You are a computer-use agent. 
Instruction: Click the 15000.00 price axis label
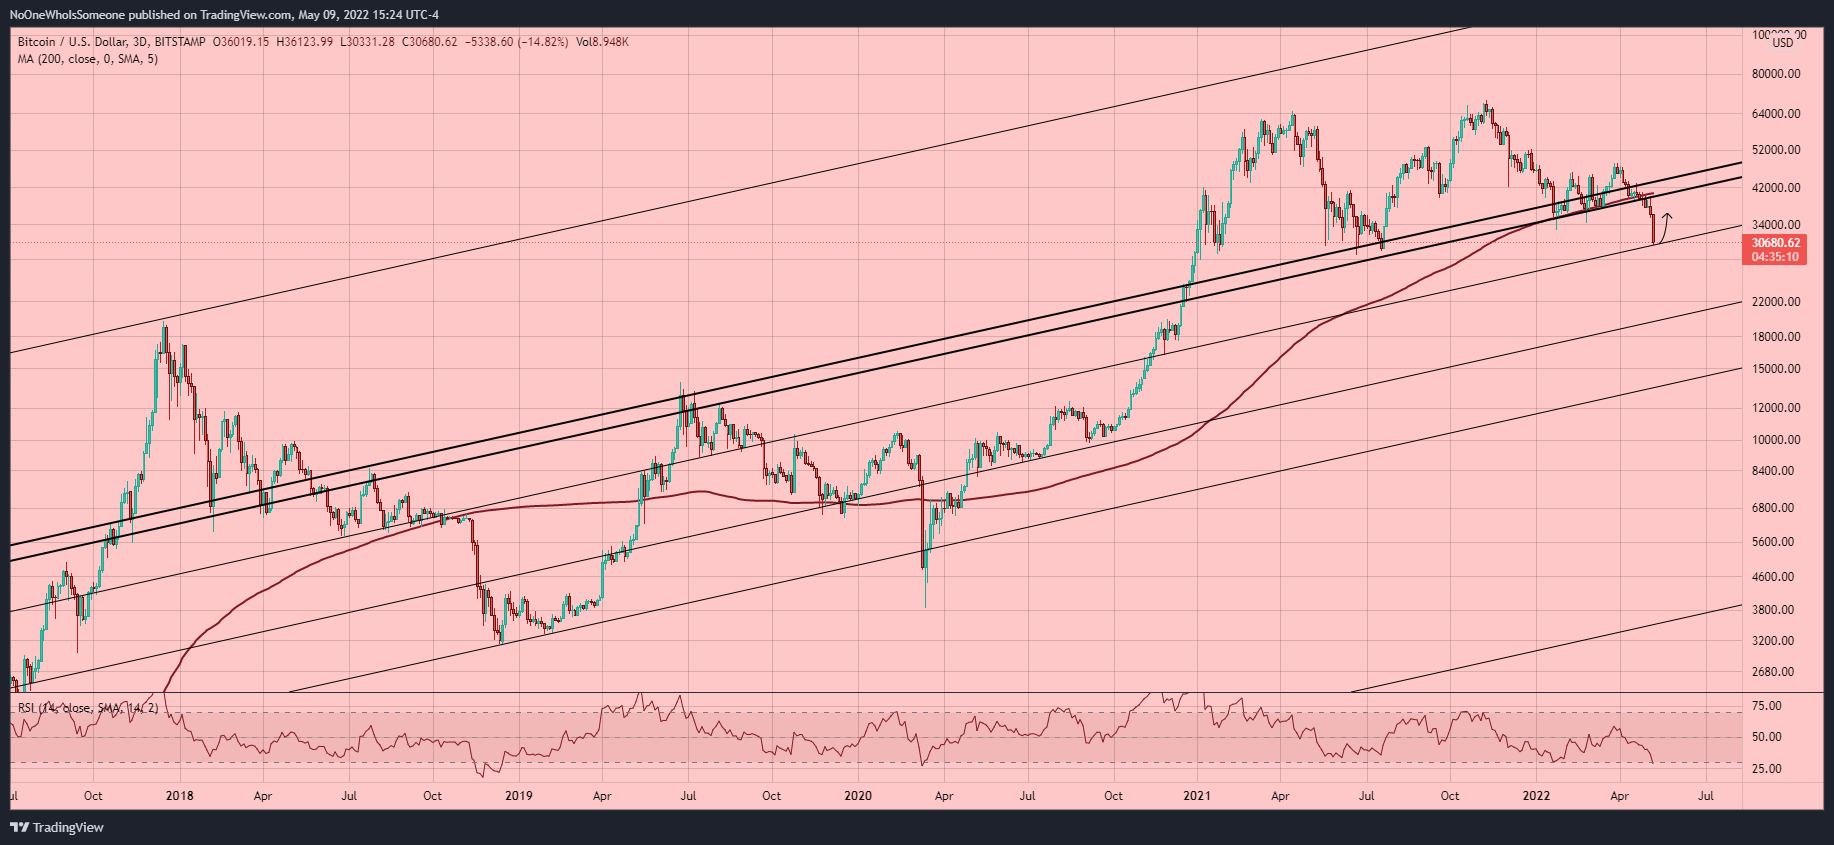pos(1776,369)
